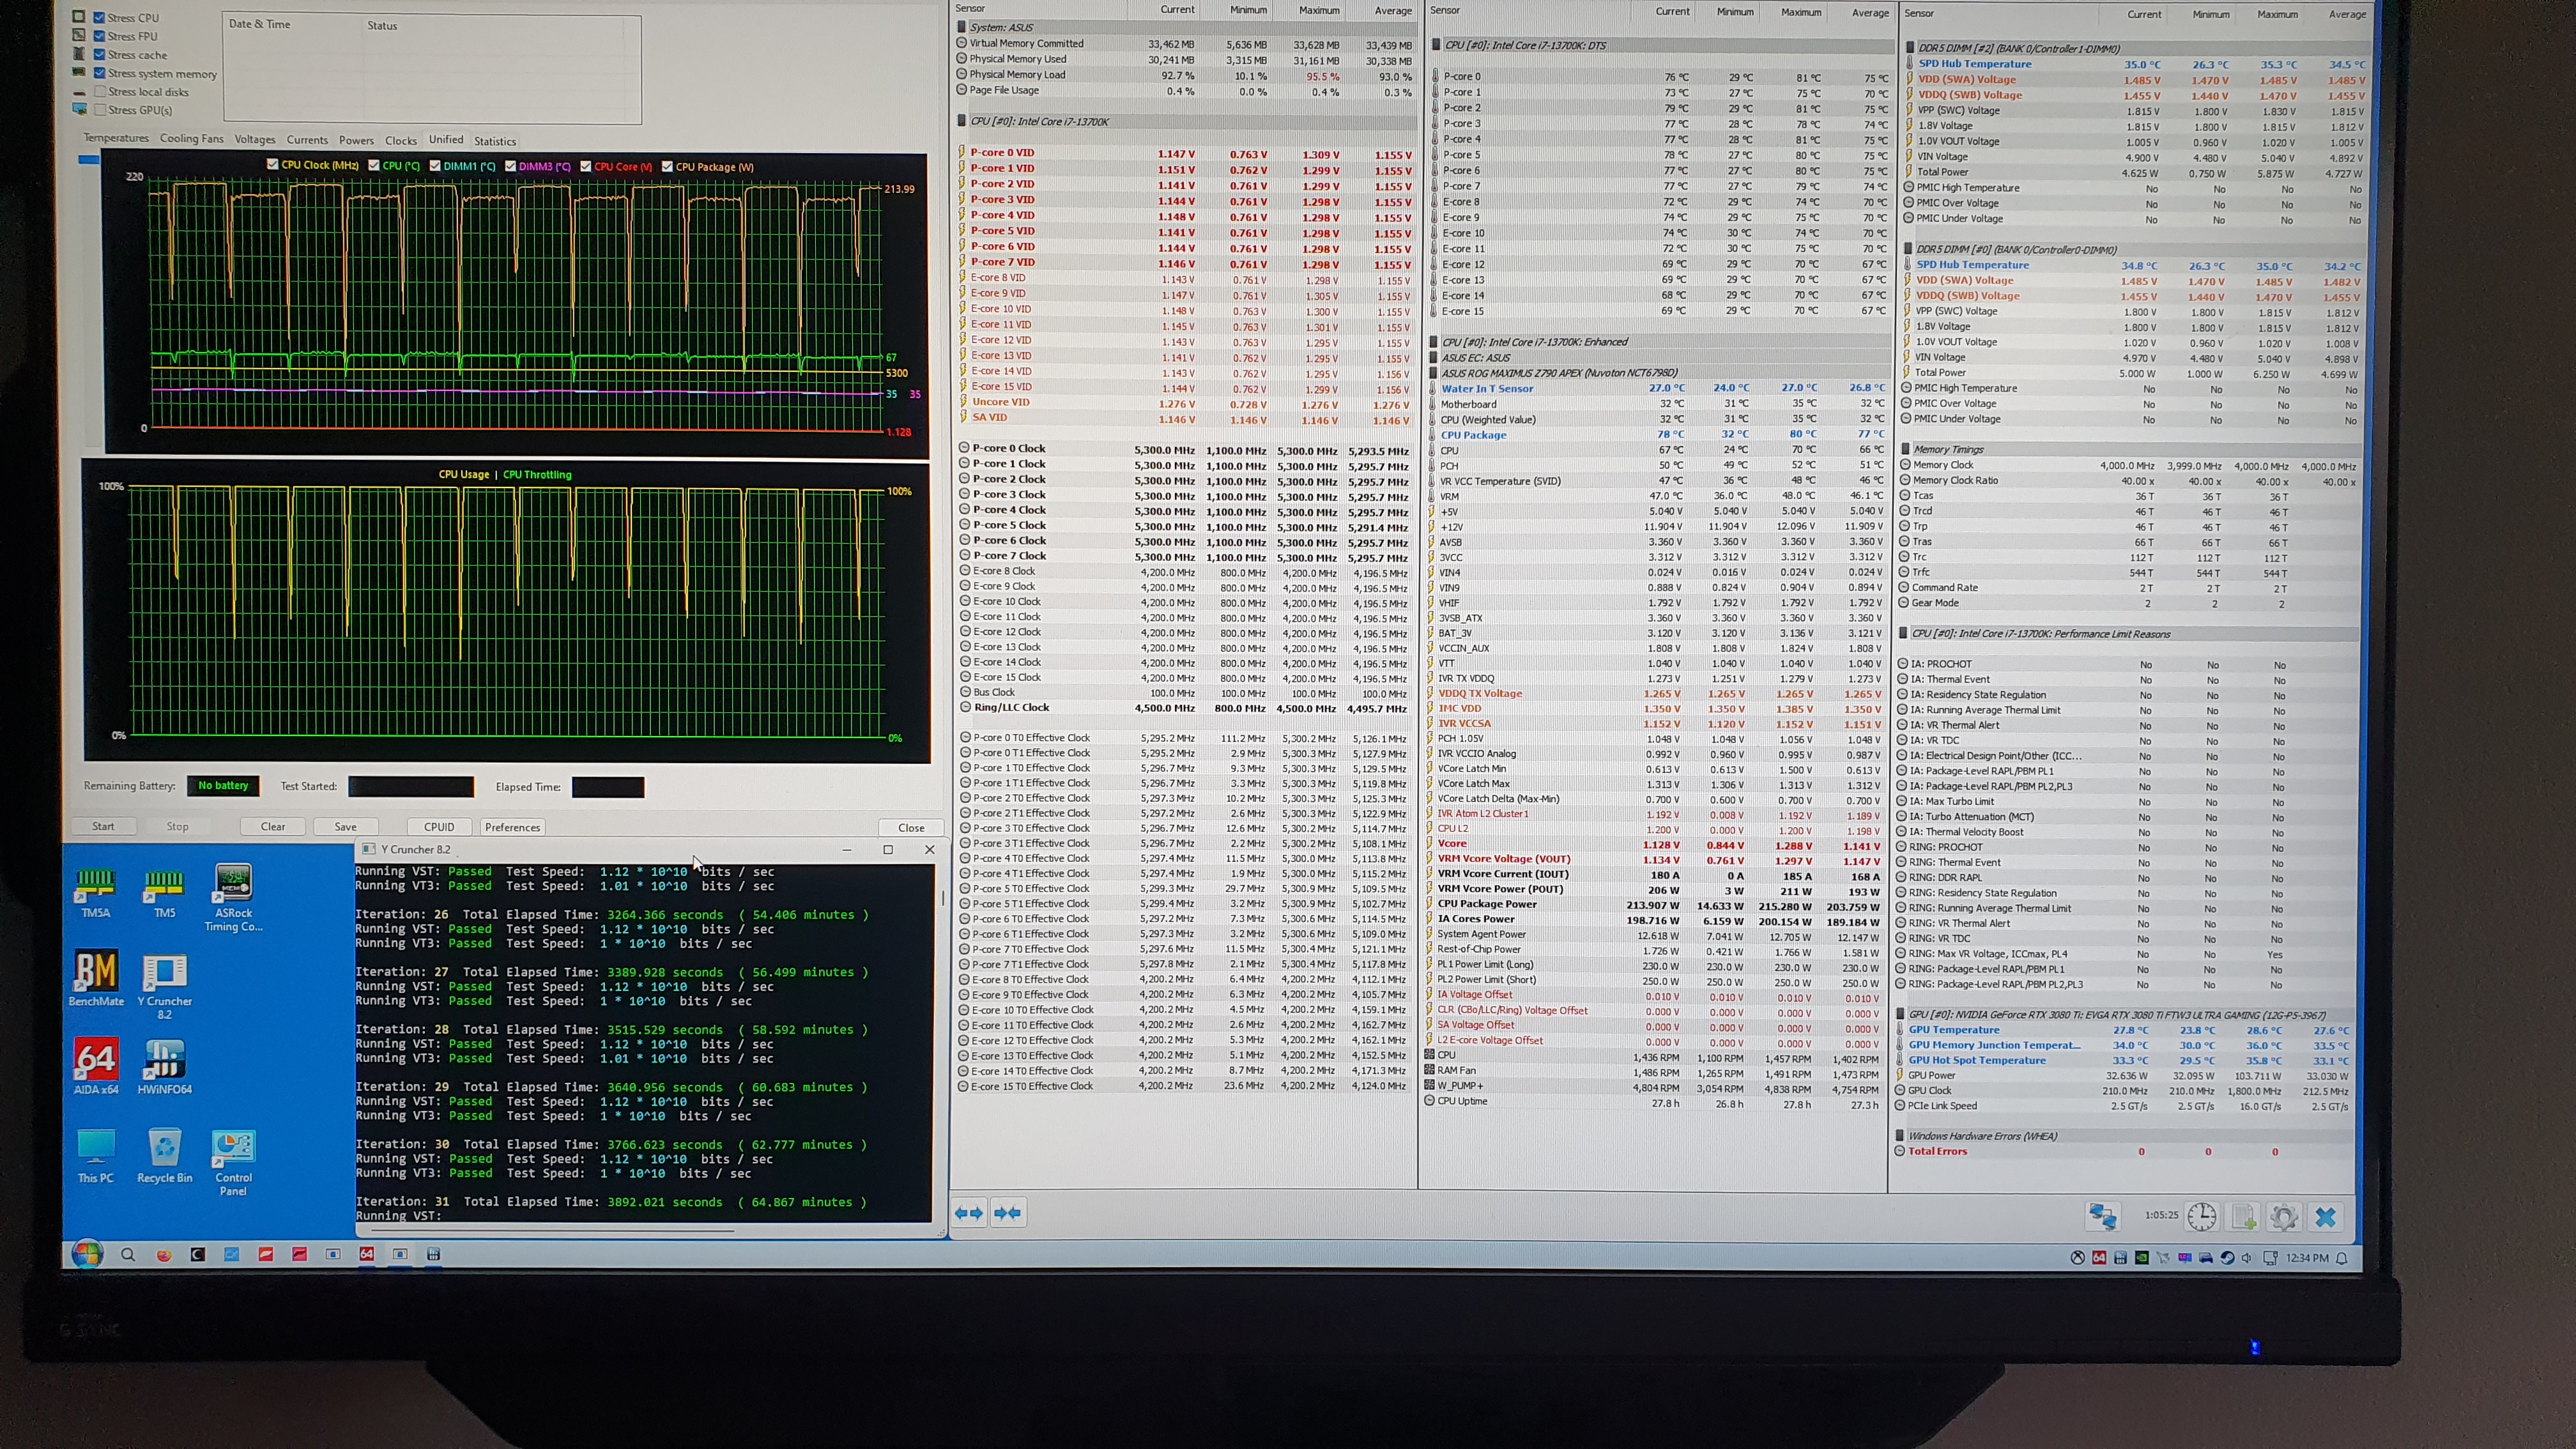Viewport: 2576px width, 1449px height.
Task: Click the Close button in AIDA64 stability test
Action: pos(911,827)
